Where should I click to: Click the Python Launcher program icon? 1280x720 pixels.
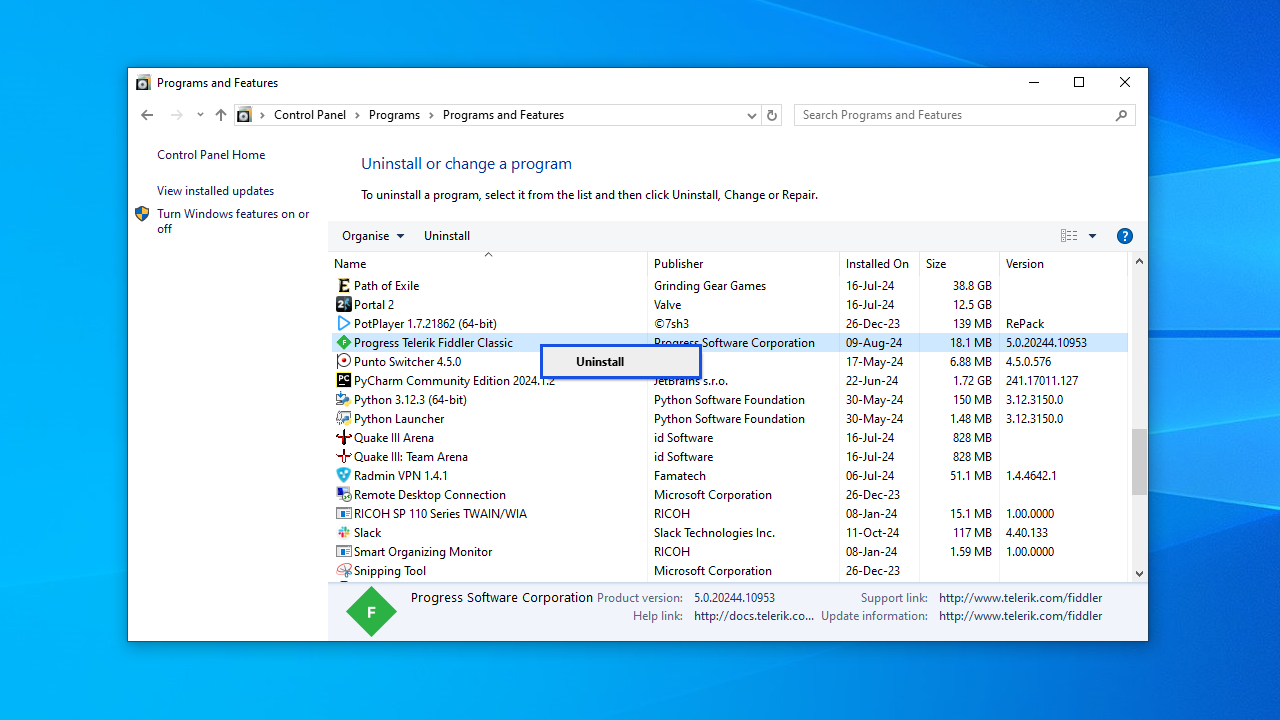click(x=344, y=419)
